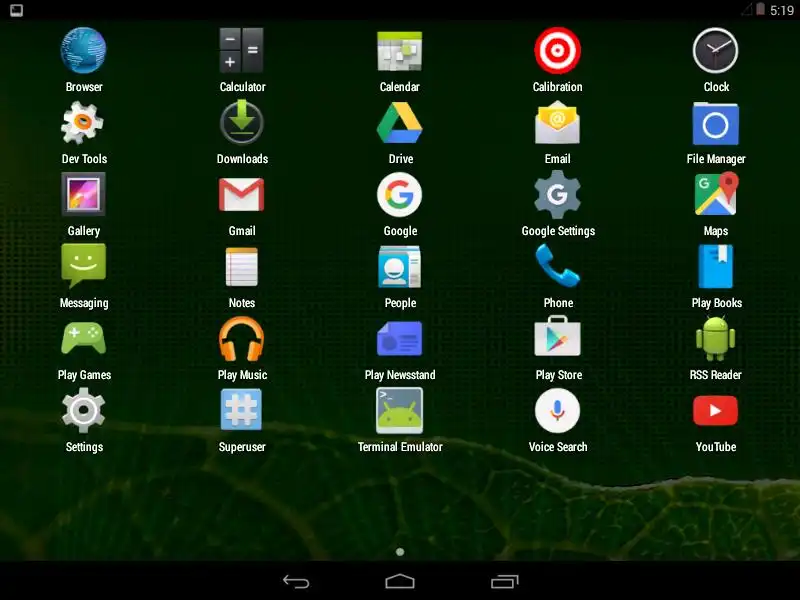Launch the People contacts app

click(x=399, y=267)
